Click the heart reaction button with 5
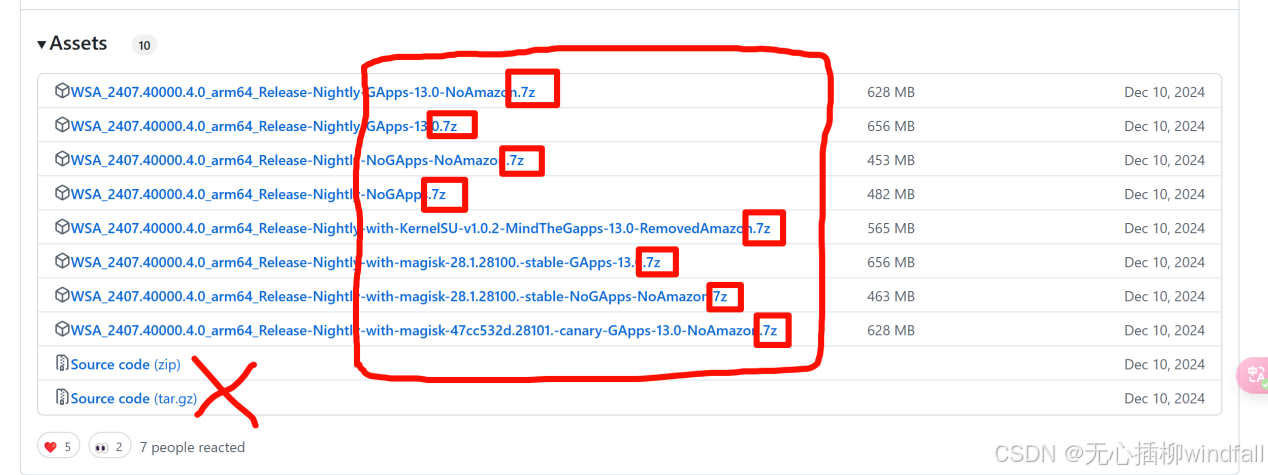The width and height of the screenshot is (1268, 475). point(59,447)
